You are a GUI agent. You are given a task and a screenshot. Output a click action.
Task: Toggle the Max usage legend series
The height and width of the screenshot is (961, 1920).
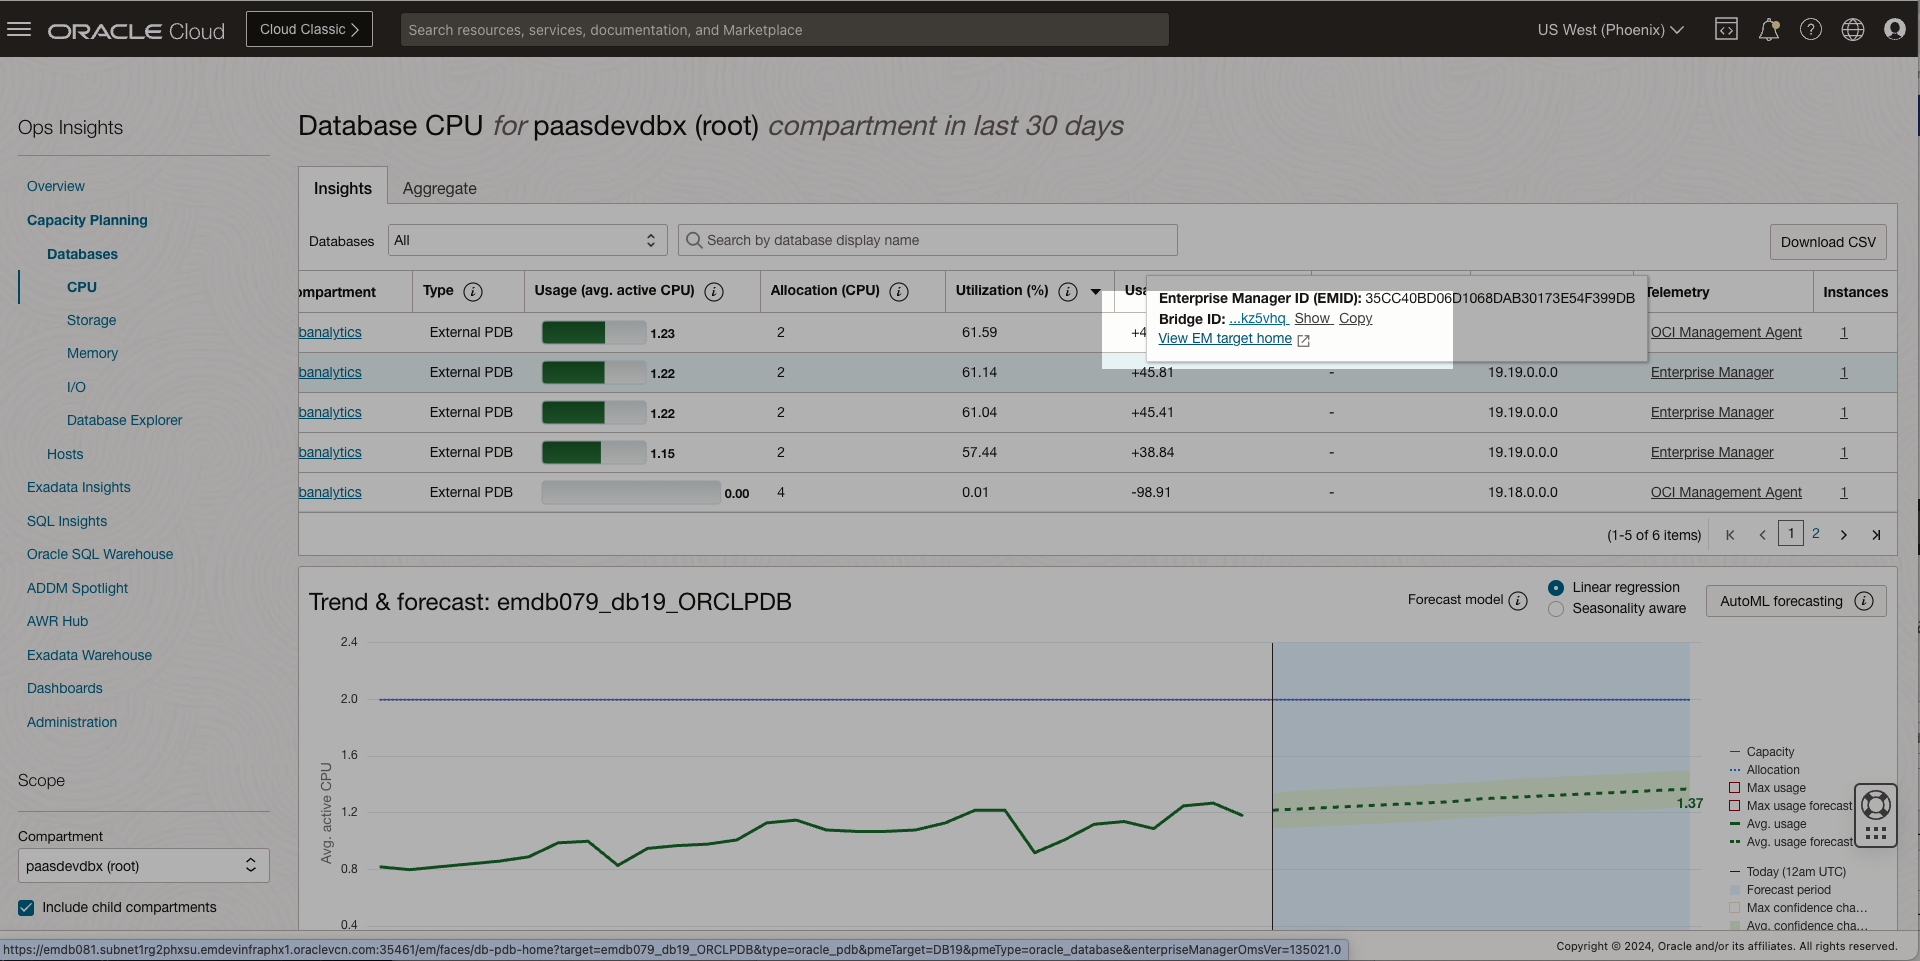coord(1768,788)
